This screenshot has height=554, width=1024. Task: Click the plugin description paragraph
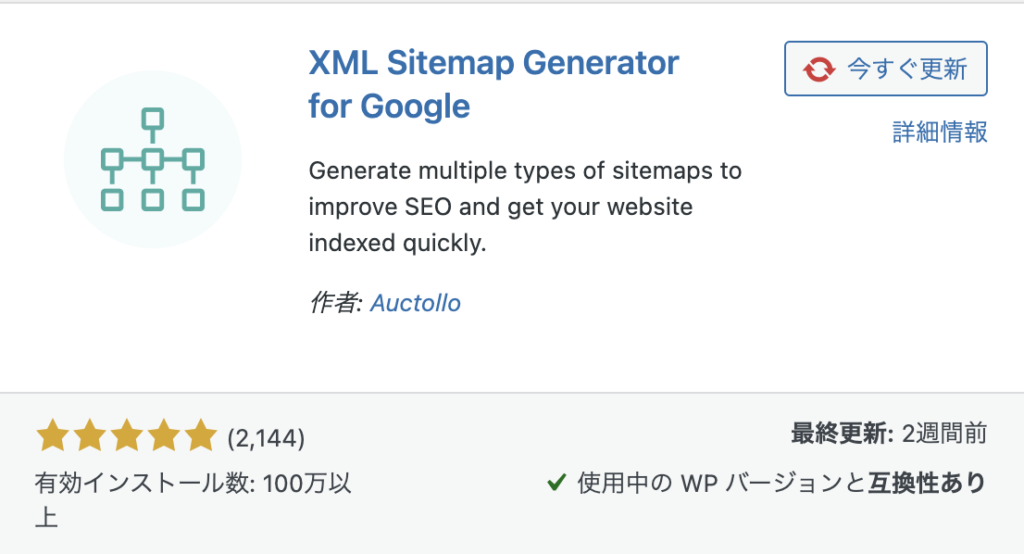point(525,206)
